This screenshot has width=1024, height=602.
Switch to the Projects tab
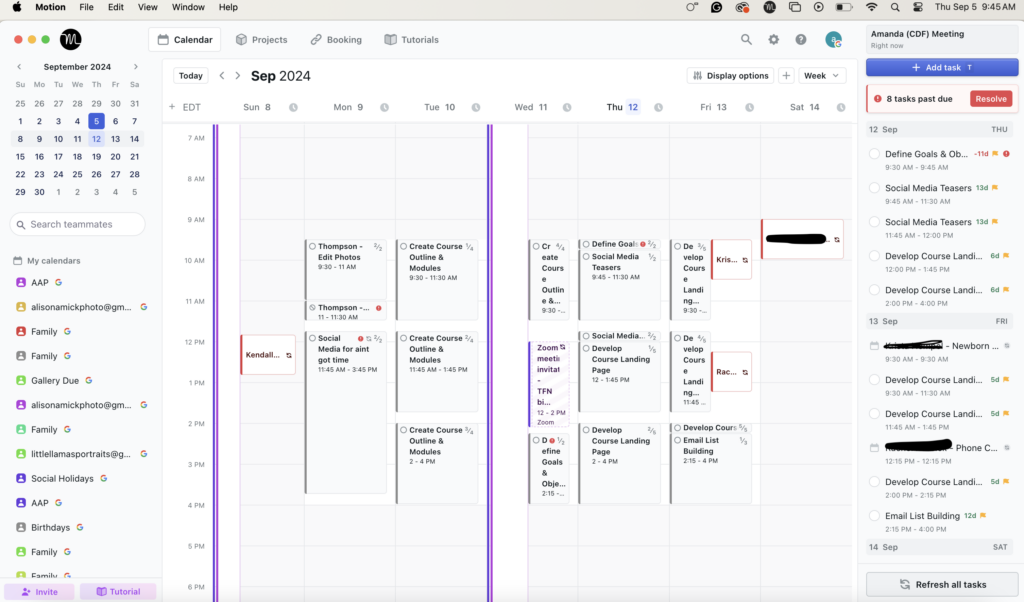click(x=261, y=40)
